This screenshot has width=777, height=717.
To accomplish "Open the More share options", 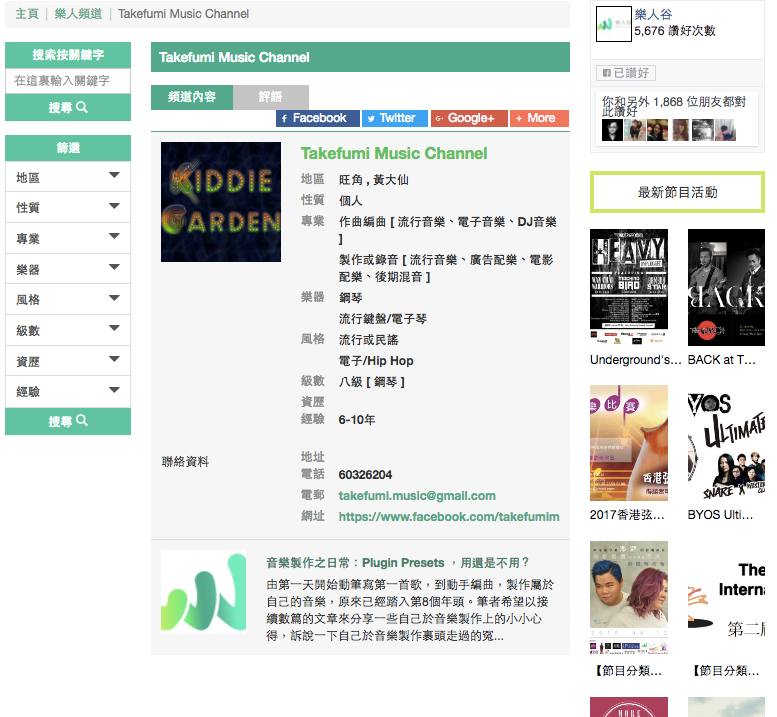I will pos(539,118).
